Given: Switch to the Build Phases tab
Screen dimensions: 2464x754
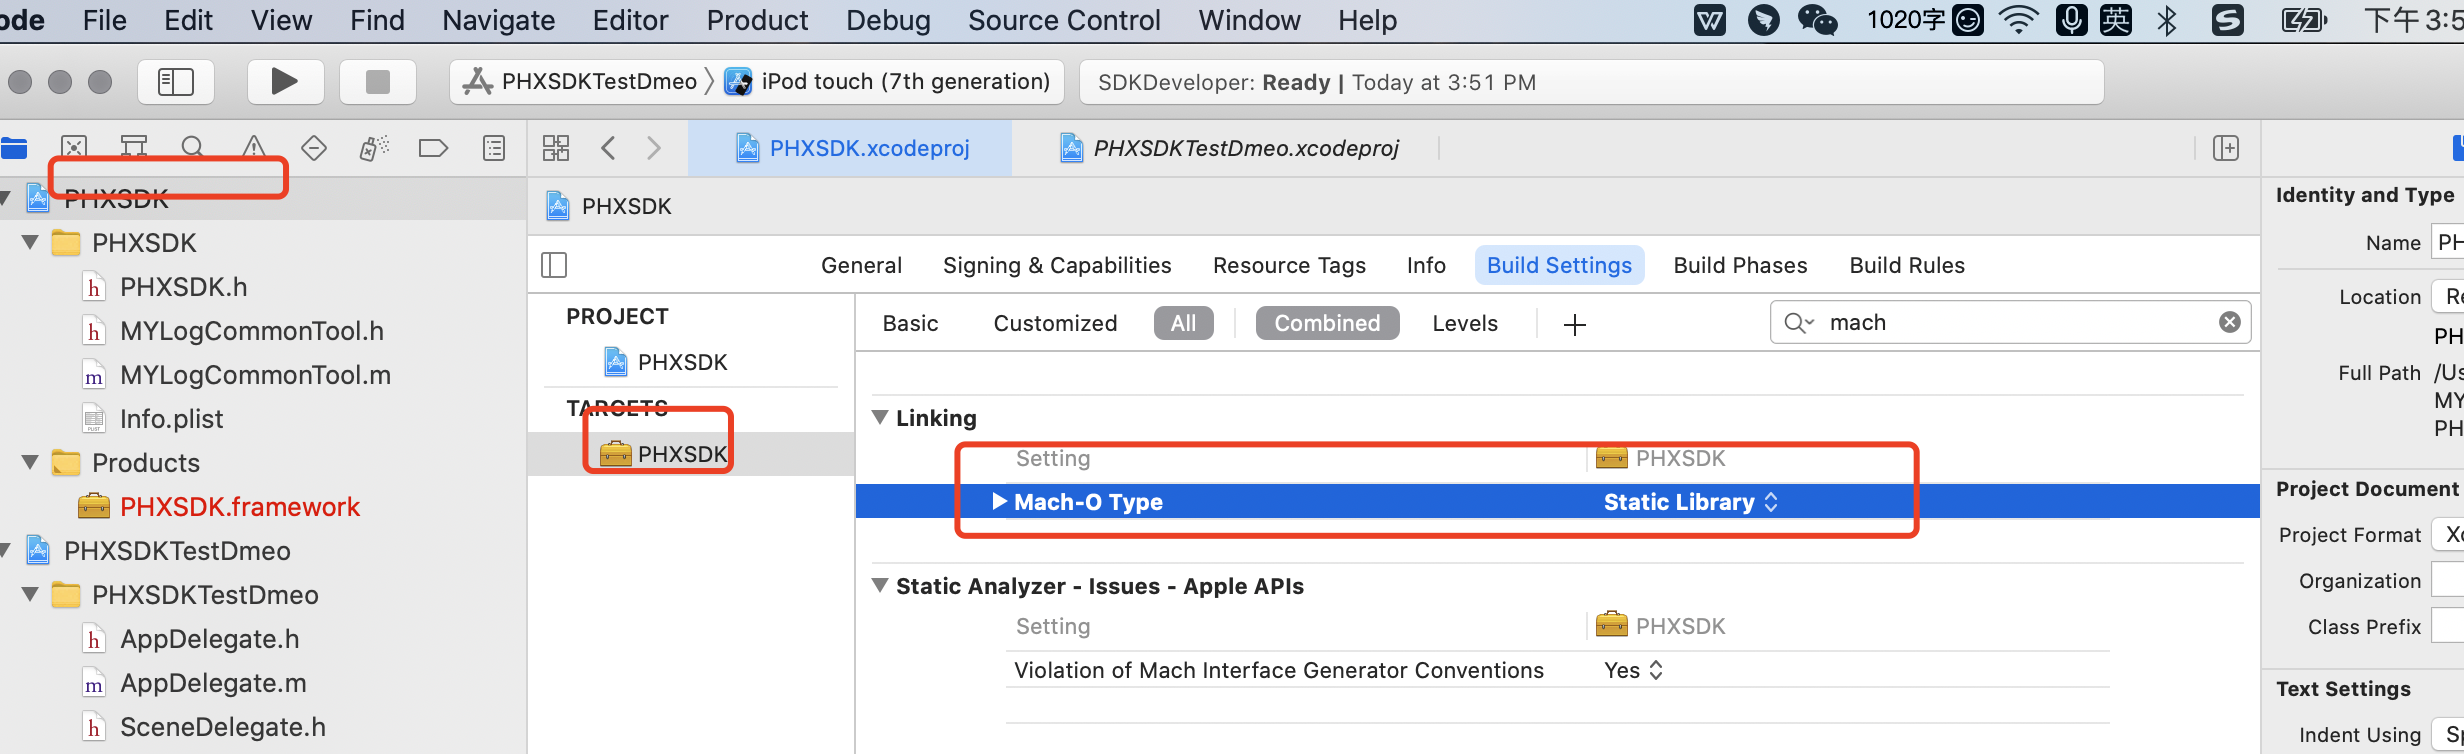Looking at the screenshot, I should (1741, 265).
